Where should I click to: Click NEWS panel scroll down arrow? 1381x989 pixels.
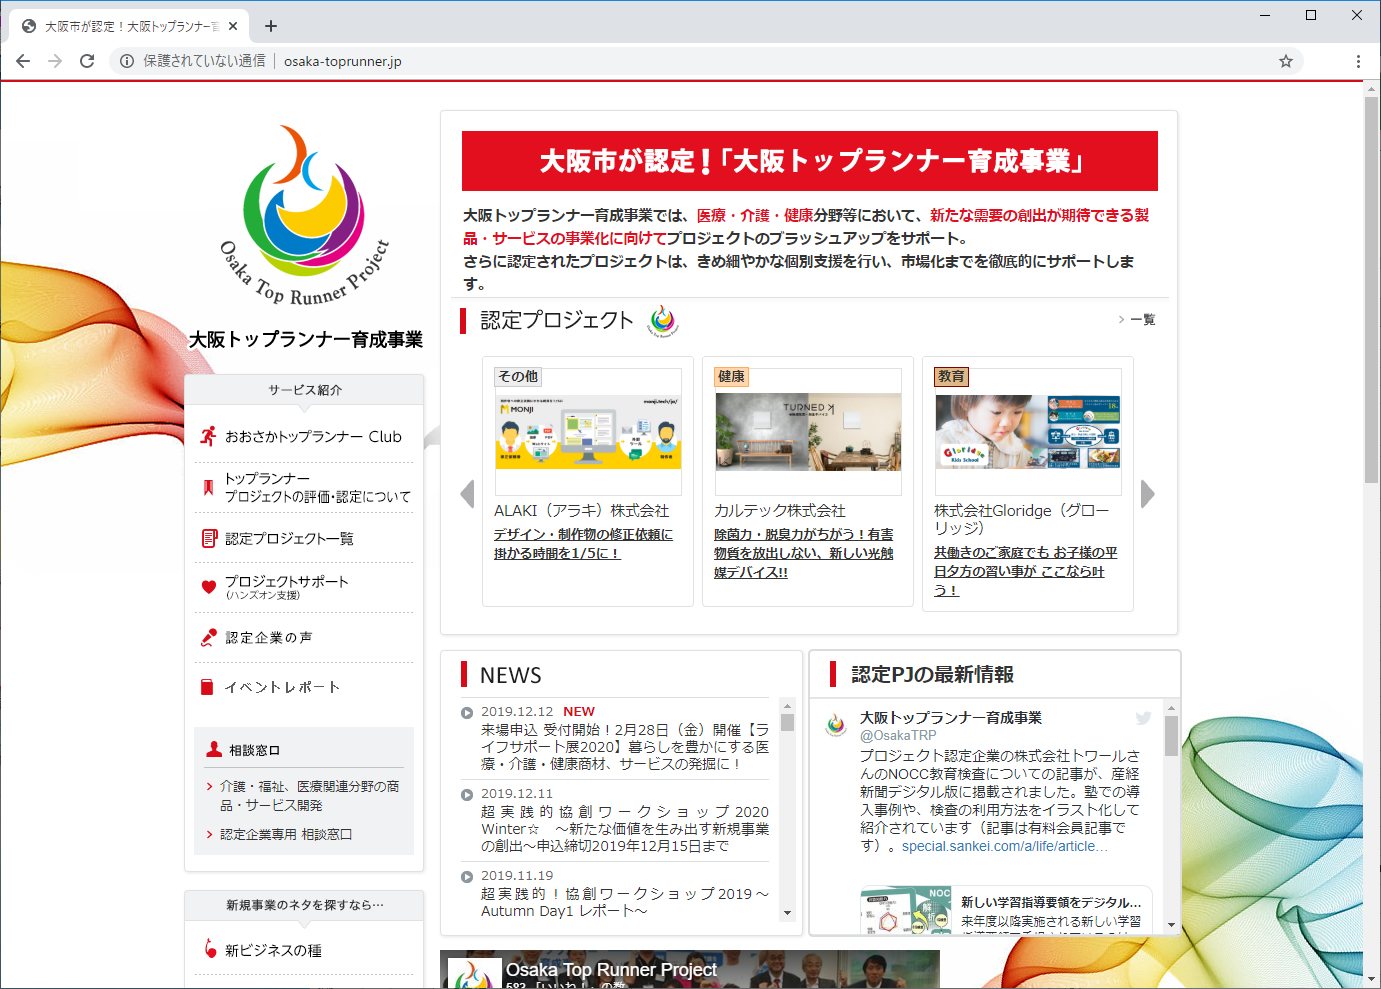click(787, 912)
